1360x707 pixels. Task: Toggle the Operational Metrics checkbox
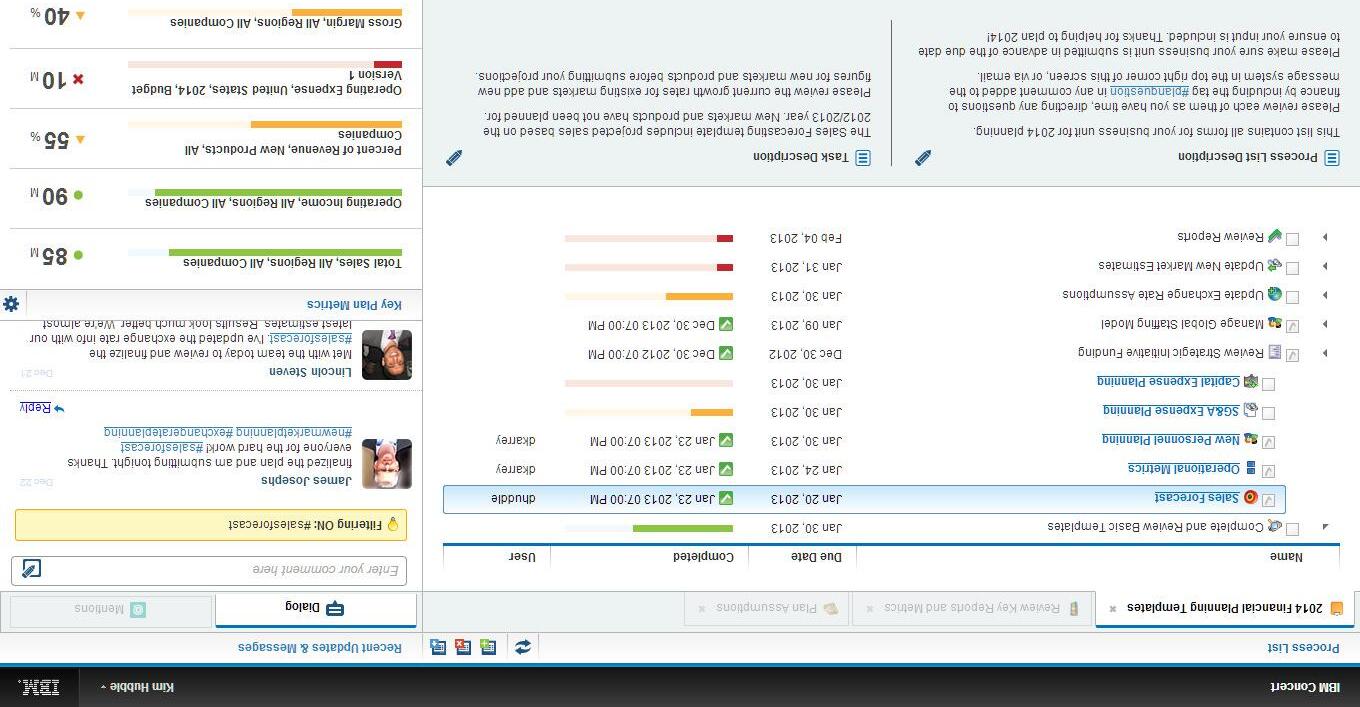point(1269,471)
